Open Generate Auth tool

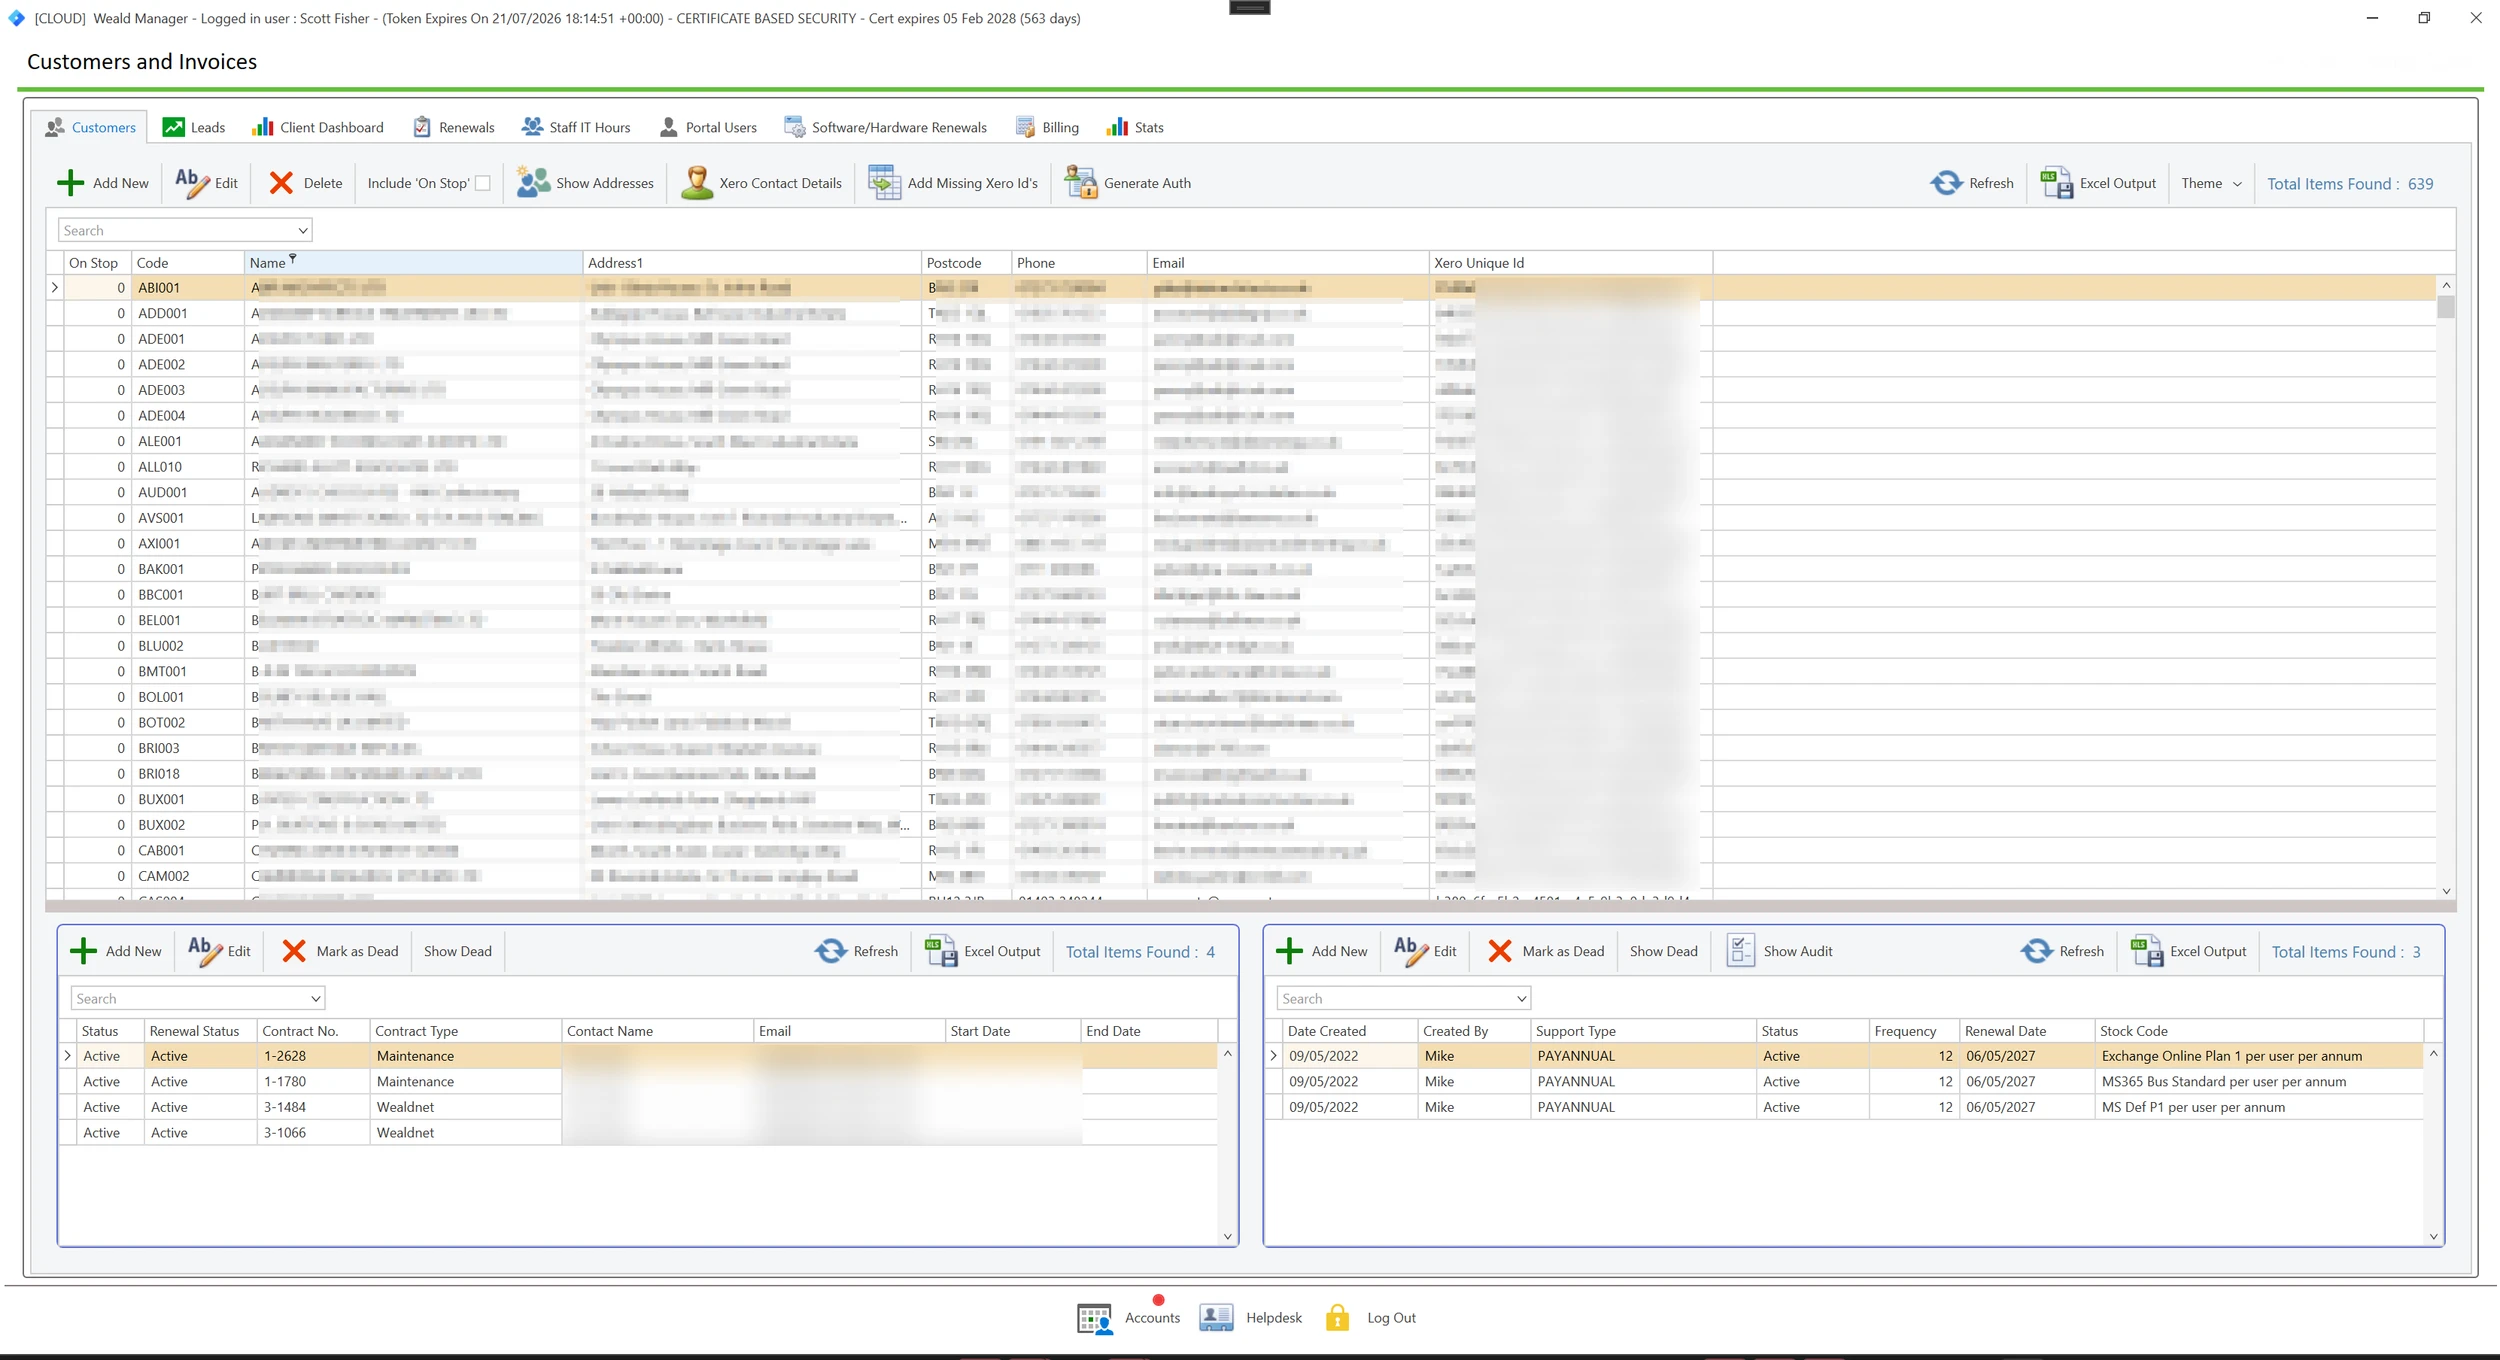click(x=1128, y=183)
